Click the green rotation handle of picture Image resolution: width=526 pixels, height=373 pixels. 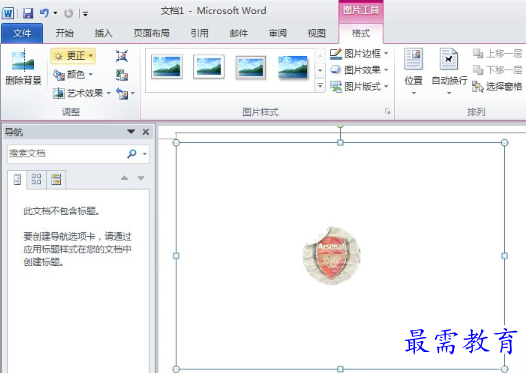point(340,125)
